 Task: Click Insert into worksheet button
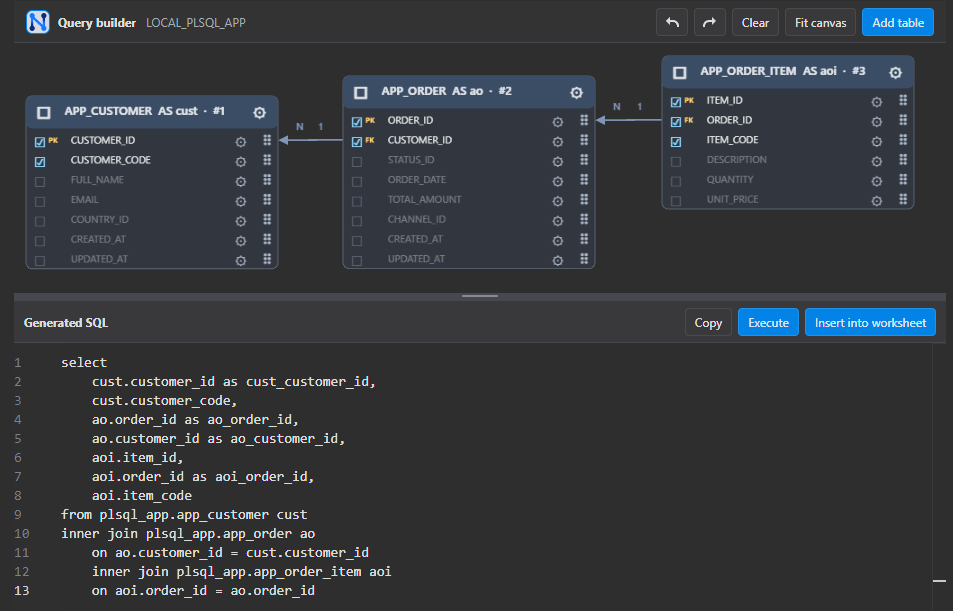[870, 322]
